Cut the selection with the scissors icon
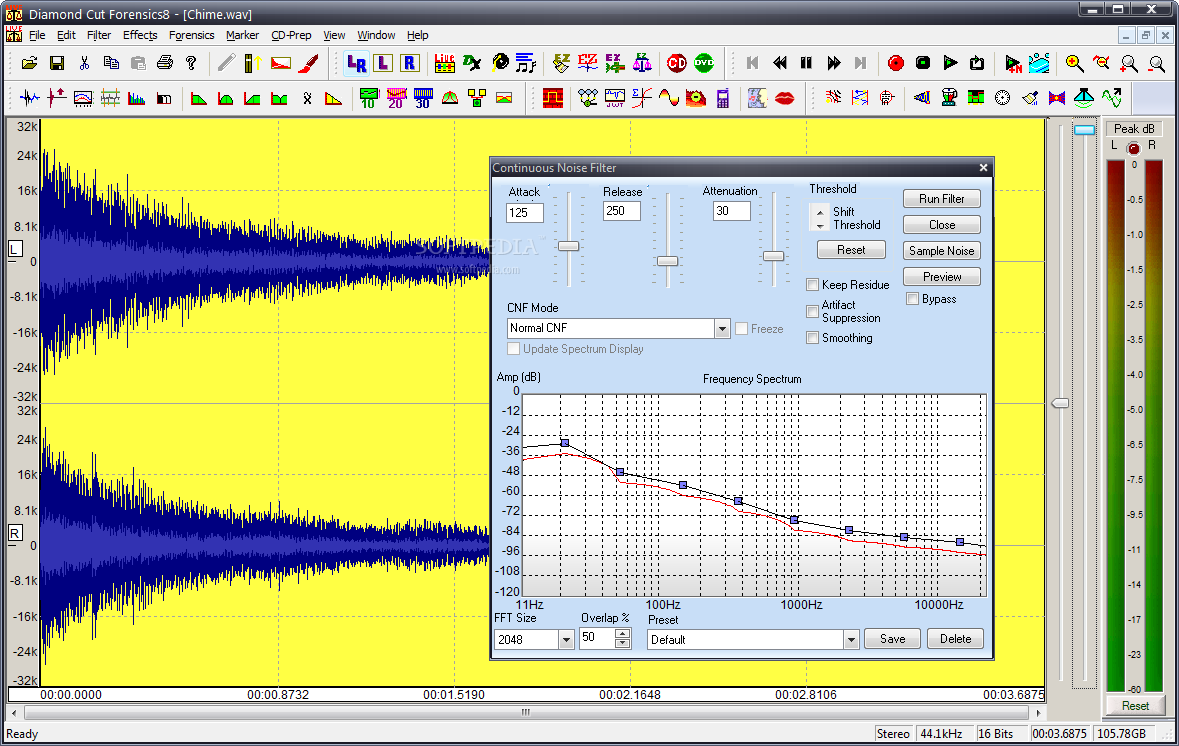The image size is (1179, 746). pos(83,63)
